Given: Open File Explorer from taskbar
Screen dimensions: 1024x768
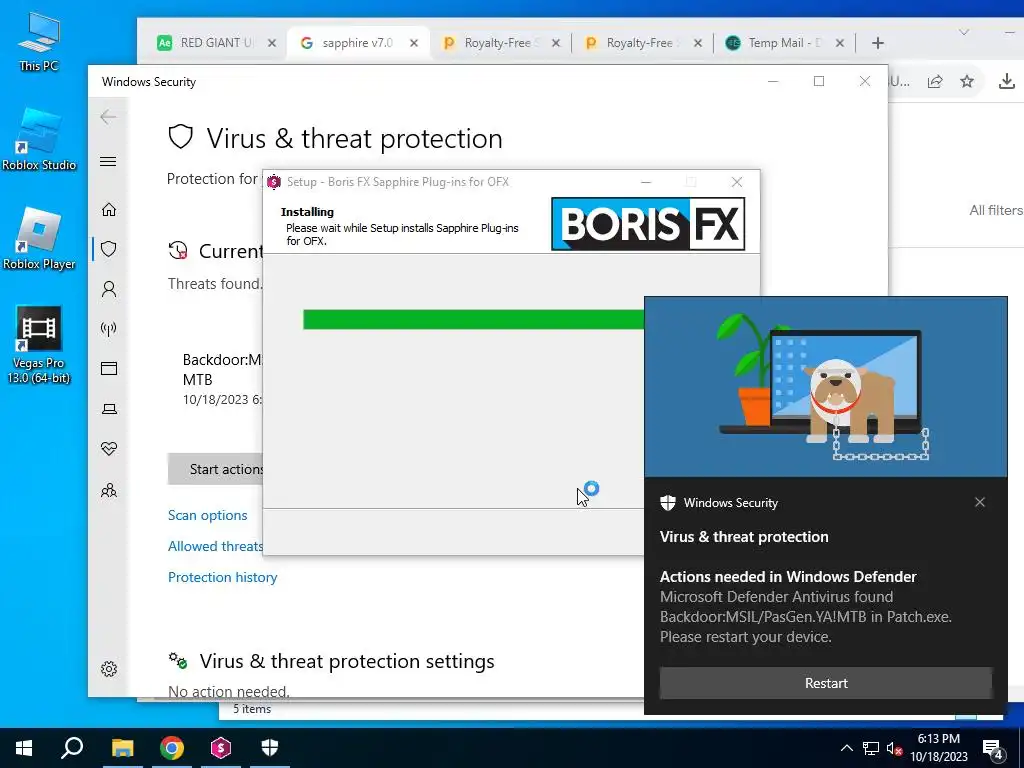Looking at the screenshot, I should pos(122,748).
